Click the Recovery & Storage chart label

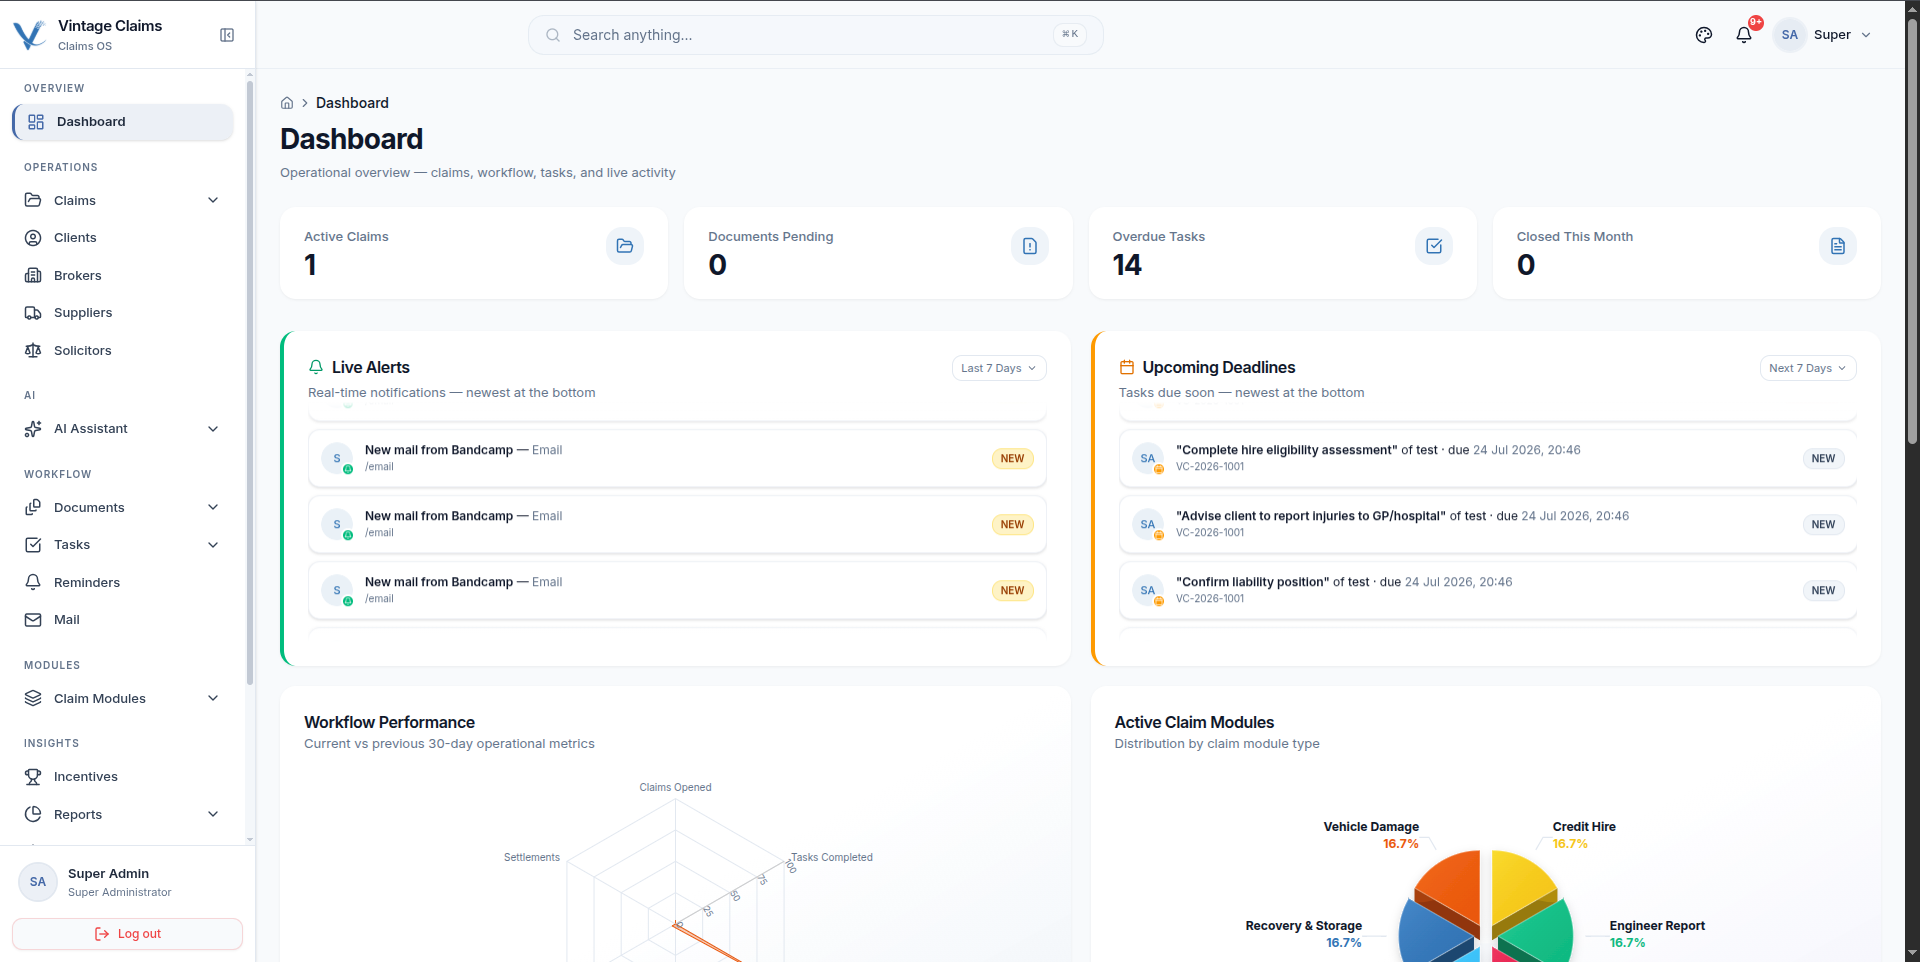pos(1304,926)
